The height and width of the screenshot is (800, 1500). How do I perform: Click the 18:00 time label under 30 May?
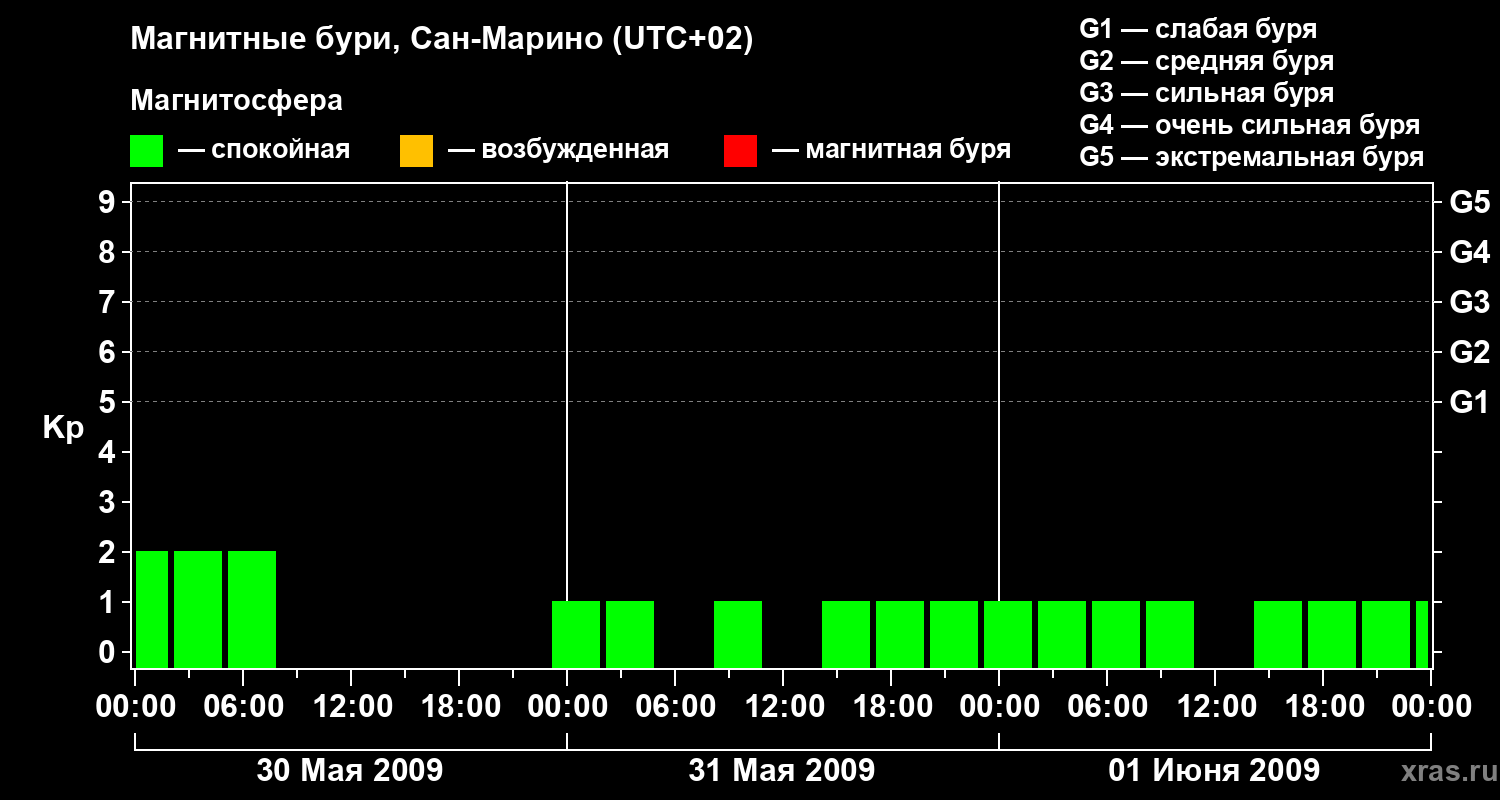pyautogui.click(x=459, y=707)
